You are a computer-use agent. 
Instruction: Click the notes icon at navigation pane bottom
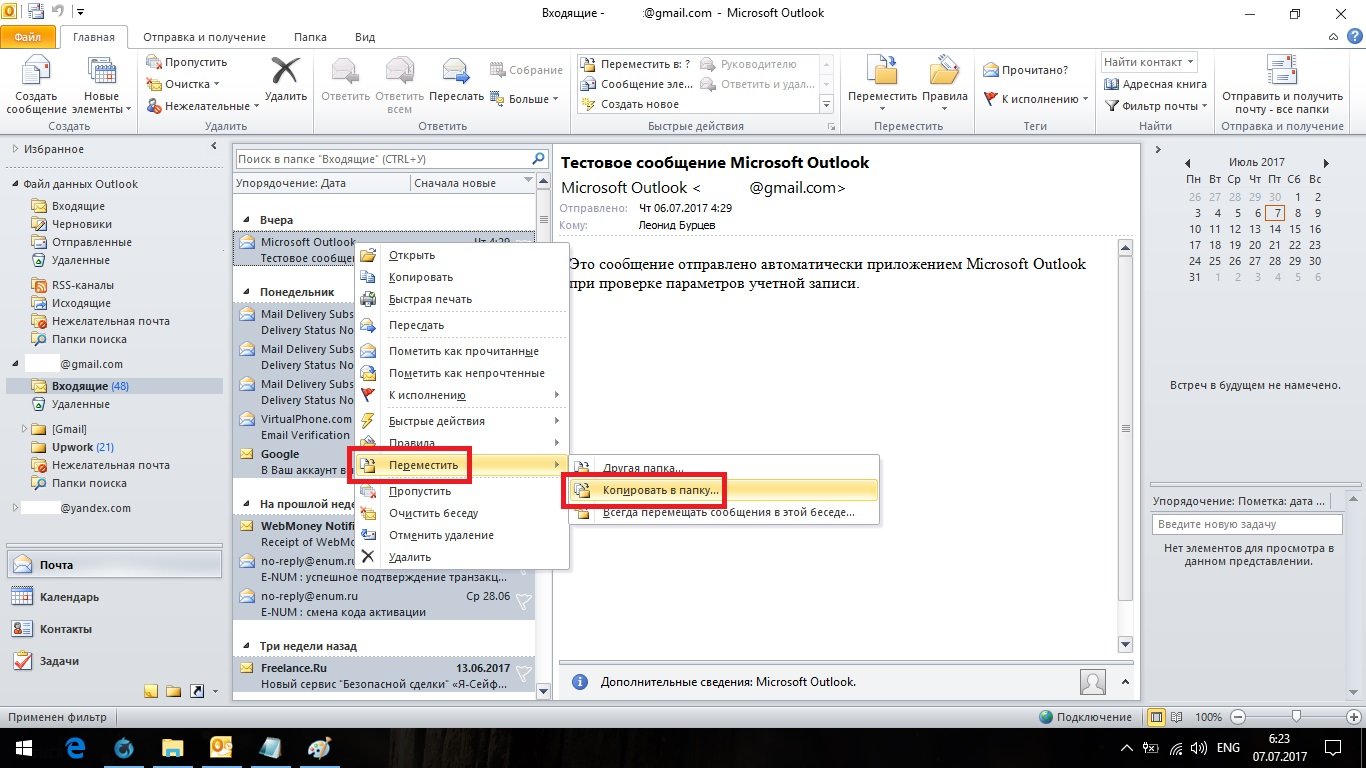point(151,691)
